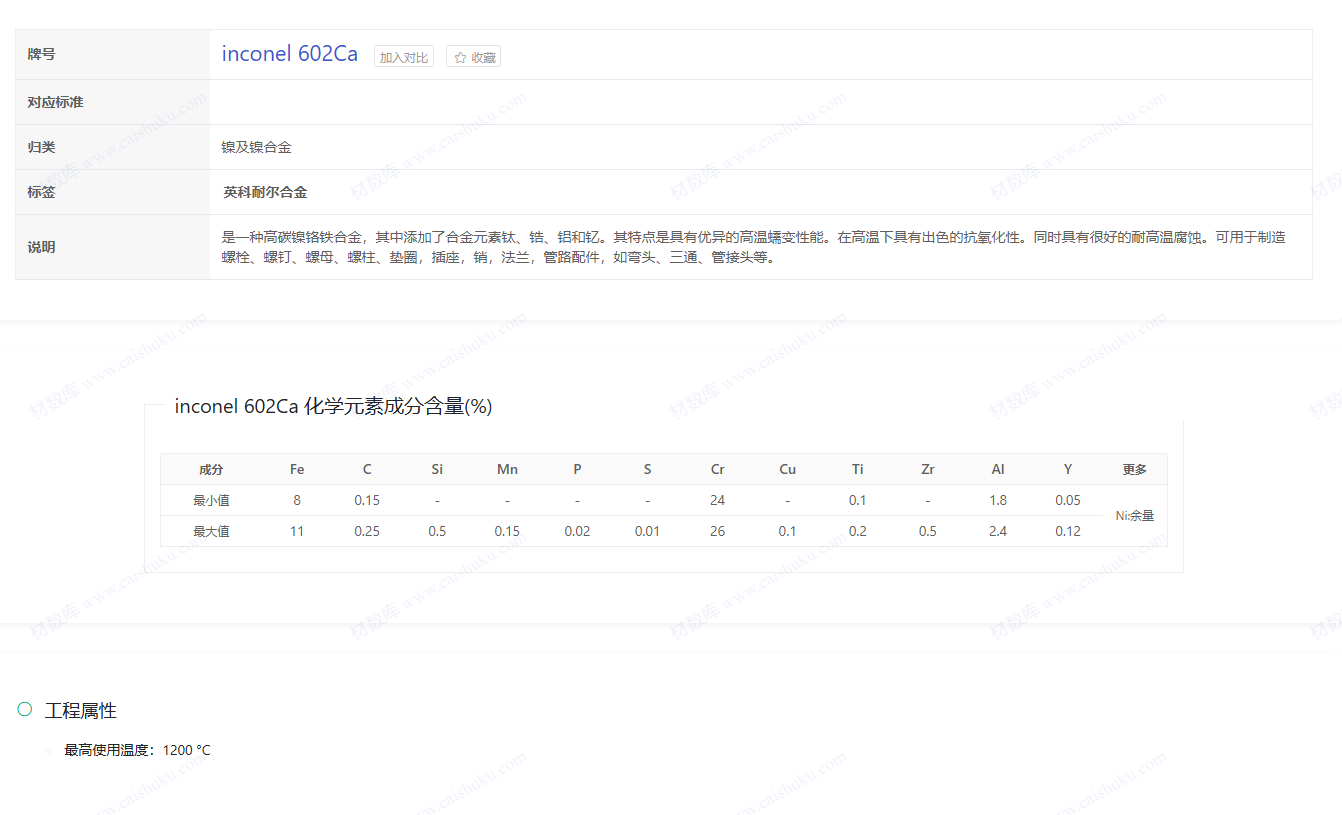Screen dimensions: 1342x815
Task: Click the Si column header
Action: tap(437, 469)
